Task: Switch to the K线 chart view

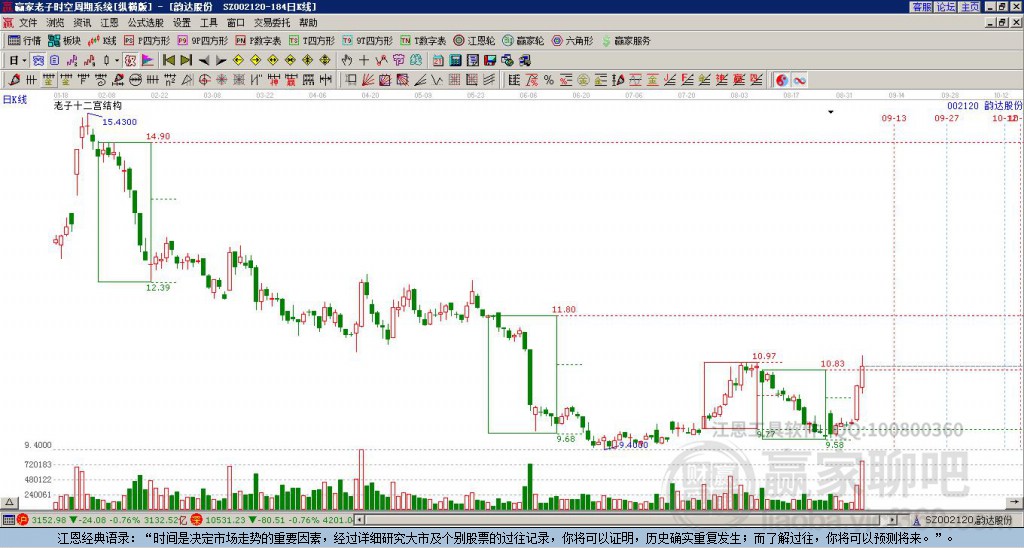Action: 102,40
